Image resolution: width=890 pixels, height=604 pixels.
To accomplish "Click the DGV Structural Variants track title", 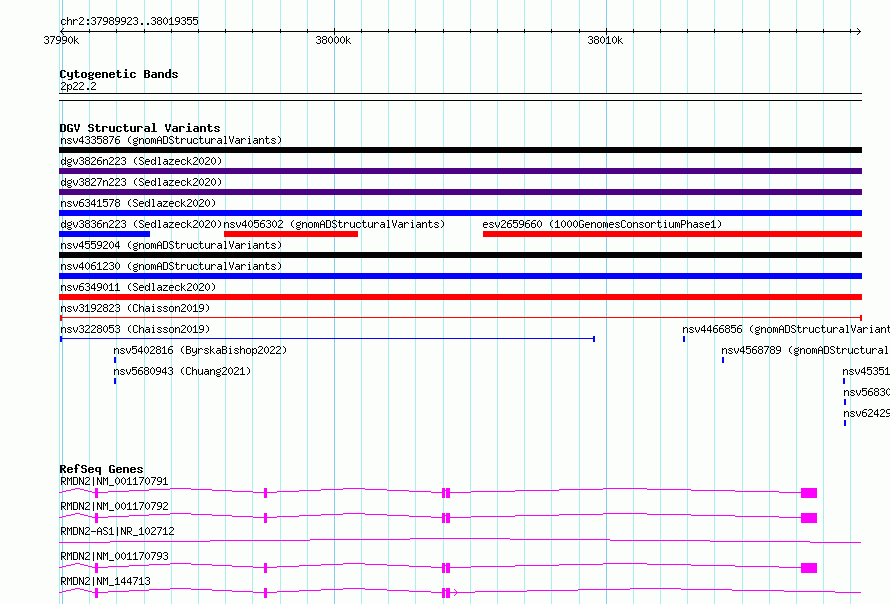I will tap(140, 128).
